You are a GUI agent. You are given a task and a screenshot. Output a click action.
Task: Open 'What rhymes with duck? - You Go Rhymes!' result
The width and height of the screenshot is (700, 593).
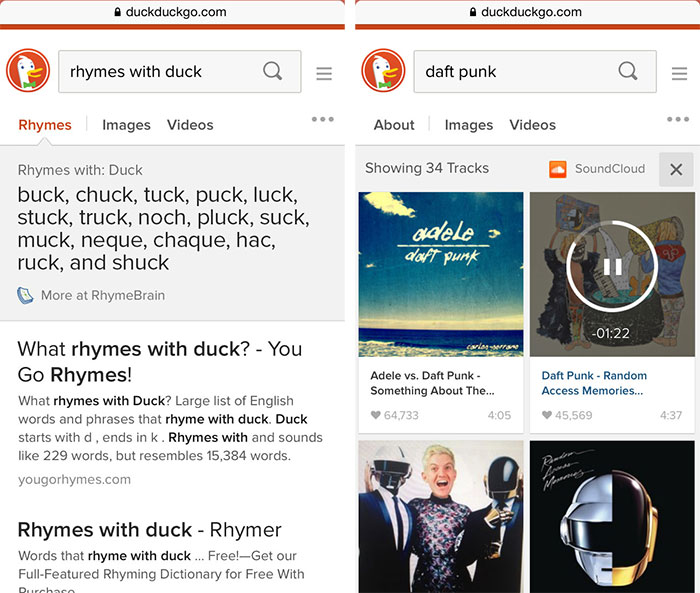coord(160,362)
